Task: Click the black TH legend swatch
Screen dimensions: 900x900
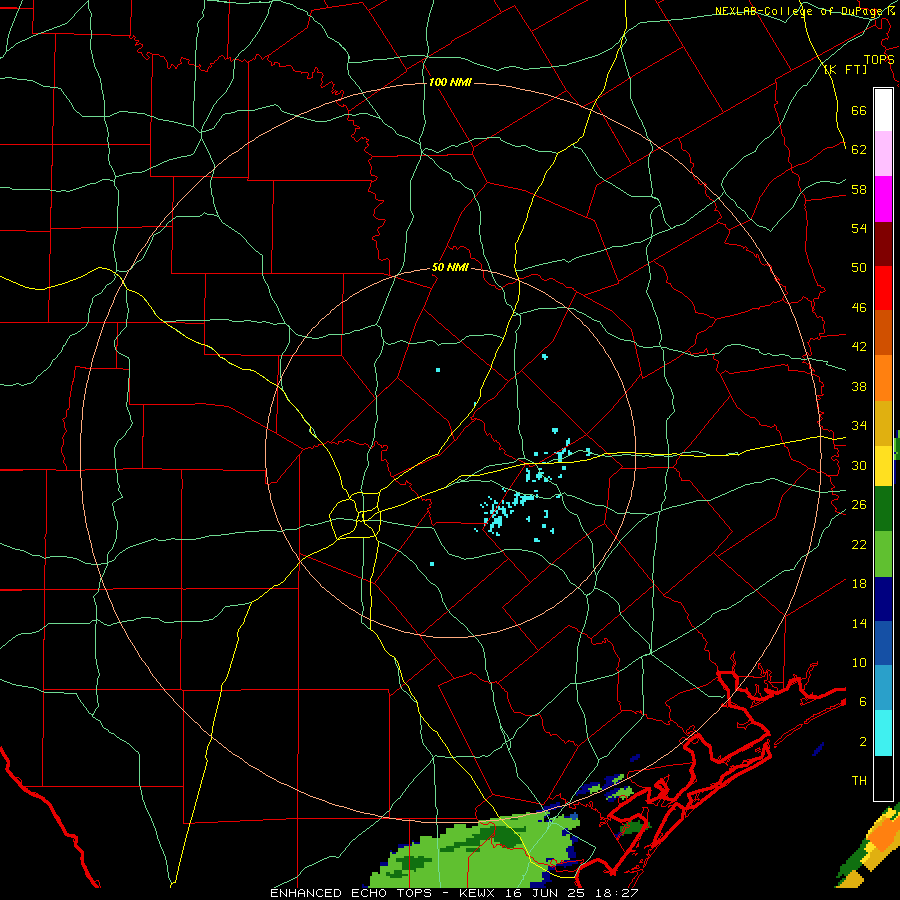Action: tap(883, 778)
